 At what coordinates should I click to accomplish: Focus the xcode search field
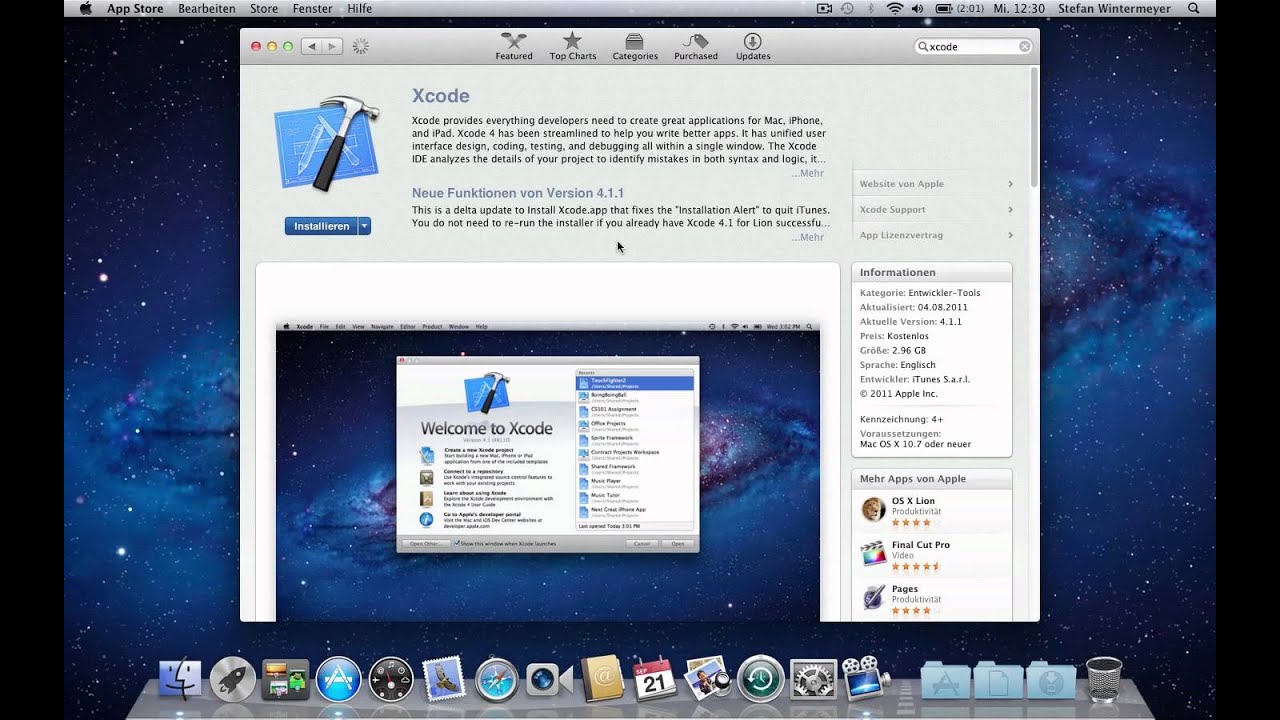click(x=973, y=46)
